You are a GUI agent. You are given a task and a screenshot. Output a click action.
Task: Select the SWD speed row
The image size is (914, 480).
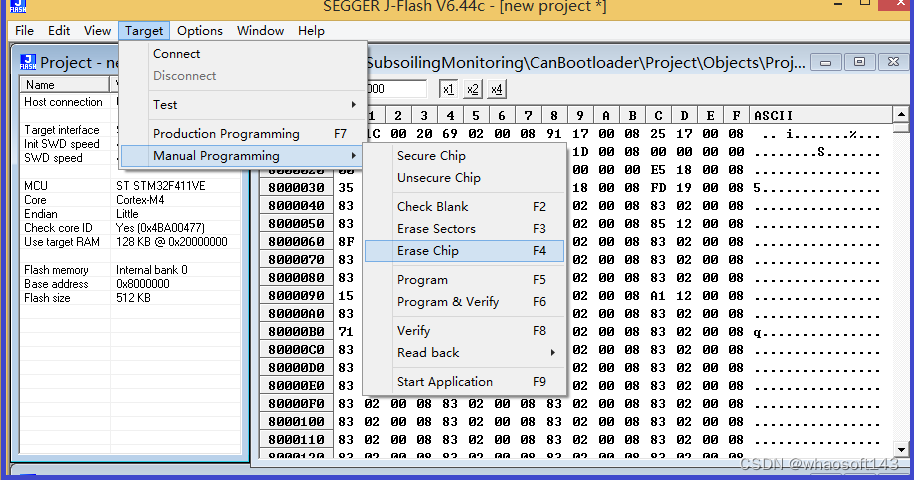tap(129, 158)
